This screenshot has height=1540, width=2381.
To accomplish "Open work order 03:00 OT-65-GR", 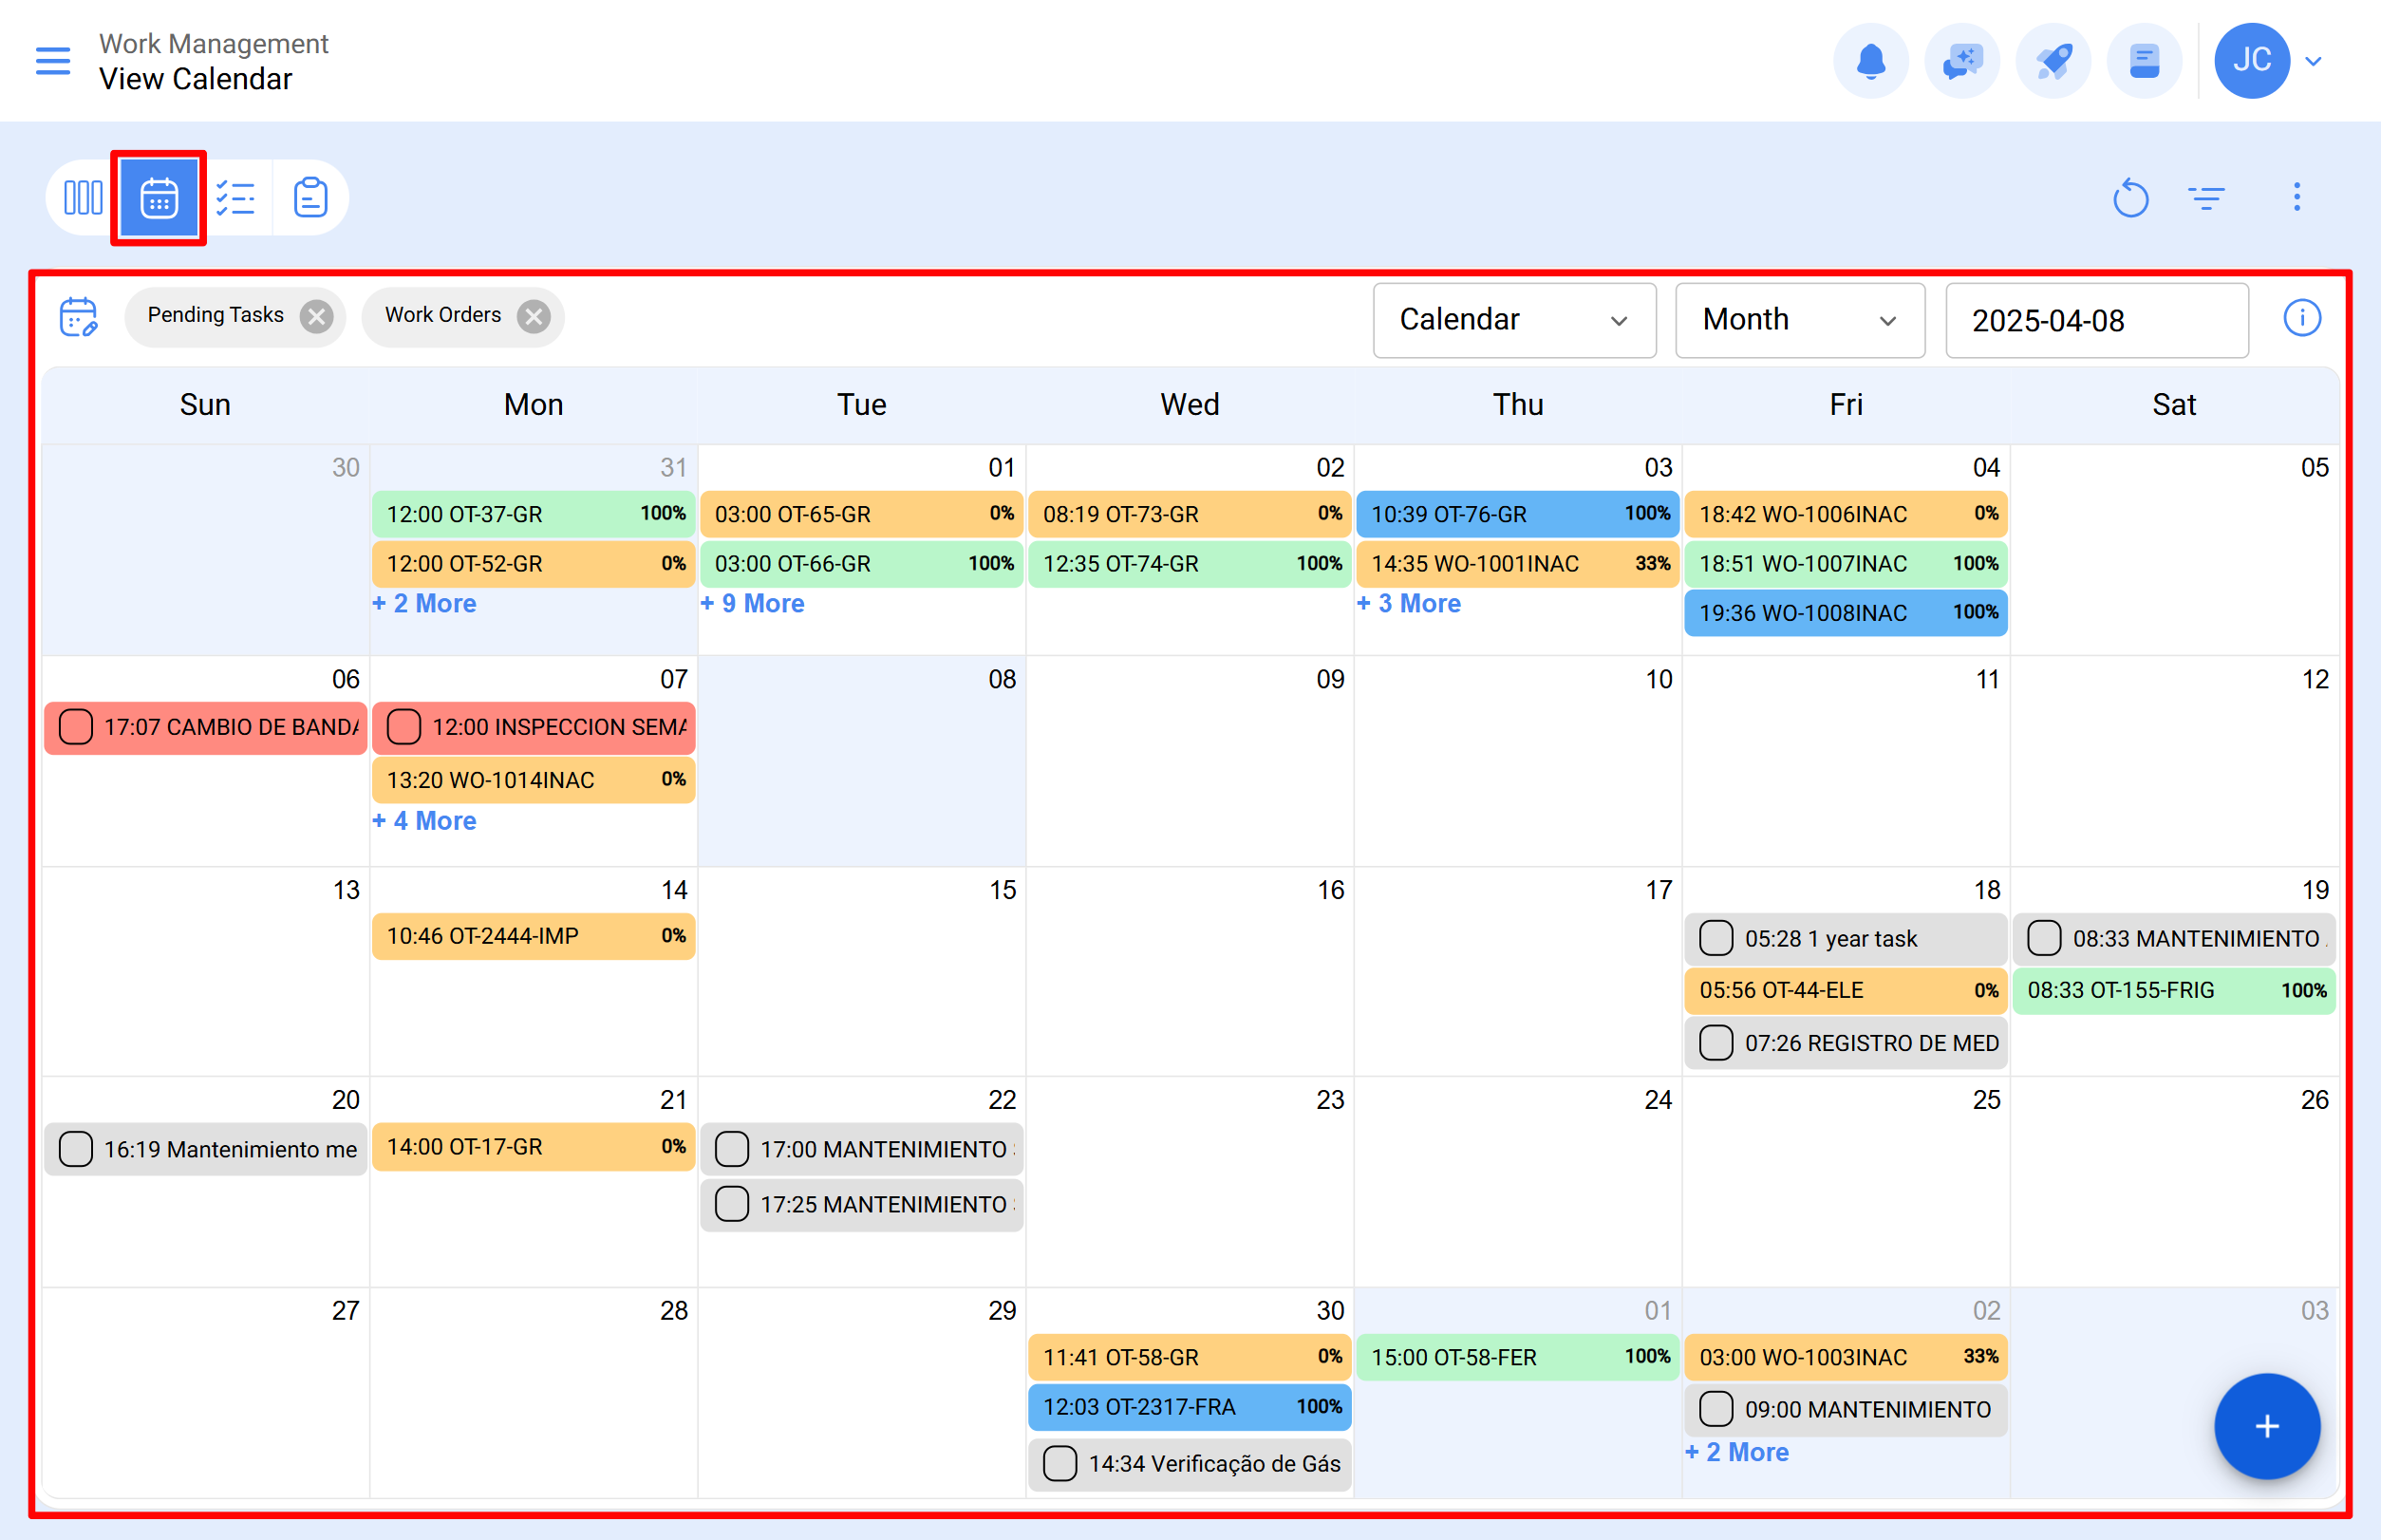I will (x=861, y=514).
